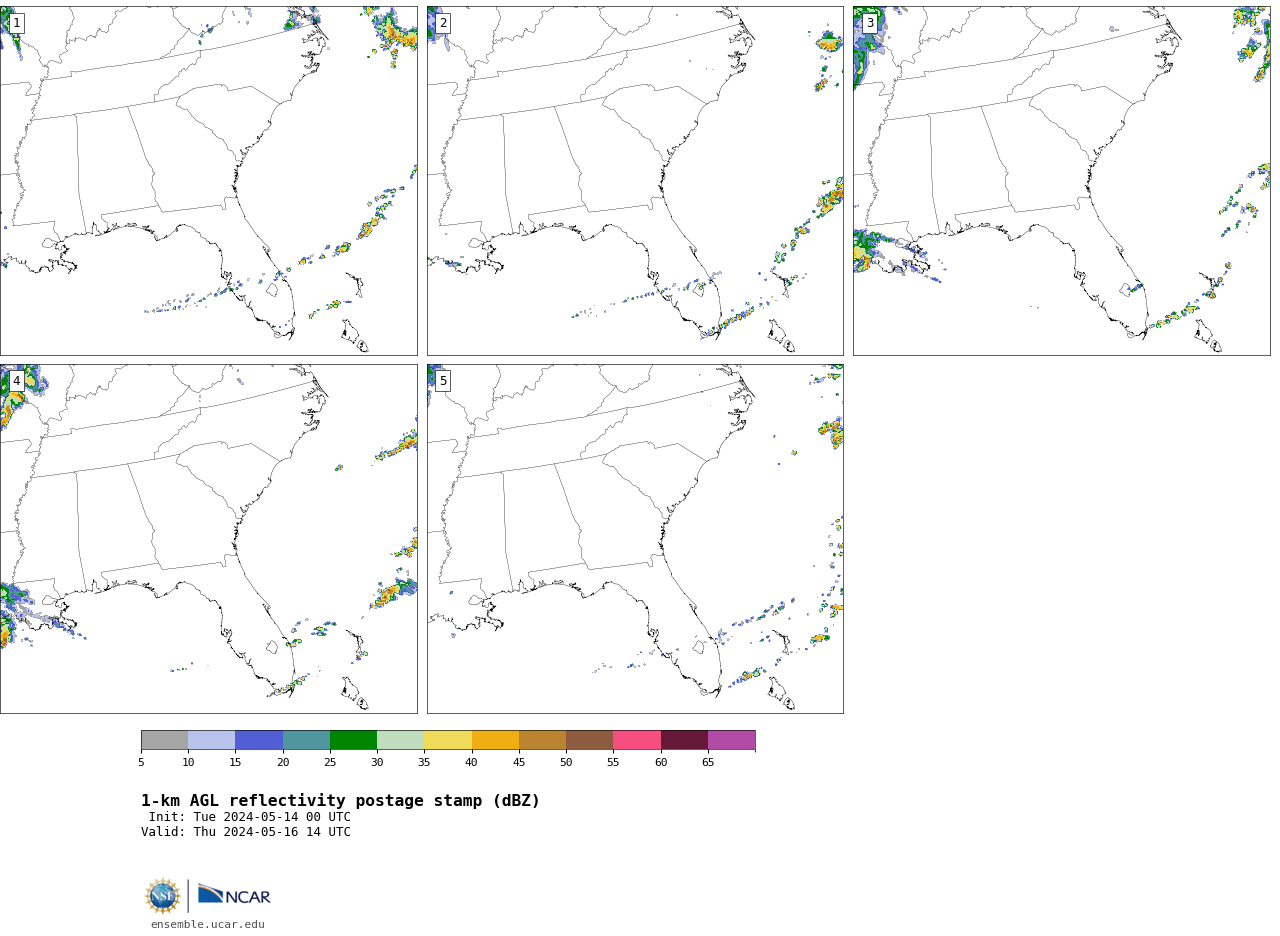Click the light blue 10-15 dBZ swatch

[x=211, y=740]
